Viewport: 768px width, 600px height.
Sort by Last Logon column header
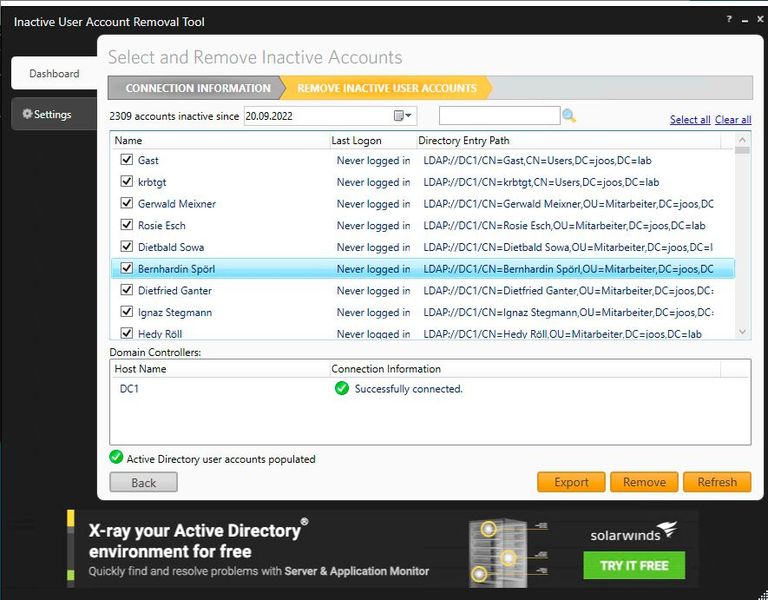click(x=373, y=141)
